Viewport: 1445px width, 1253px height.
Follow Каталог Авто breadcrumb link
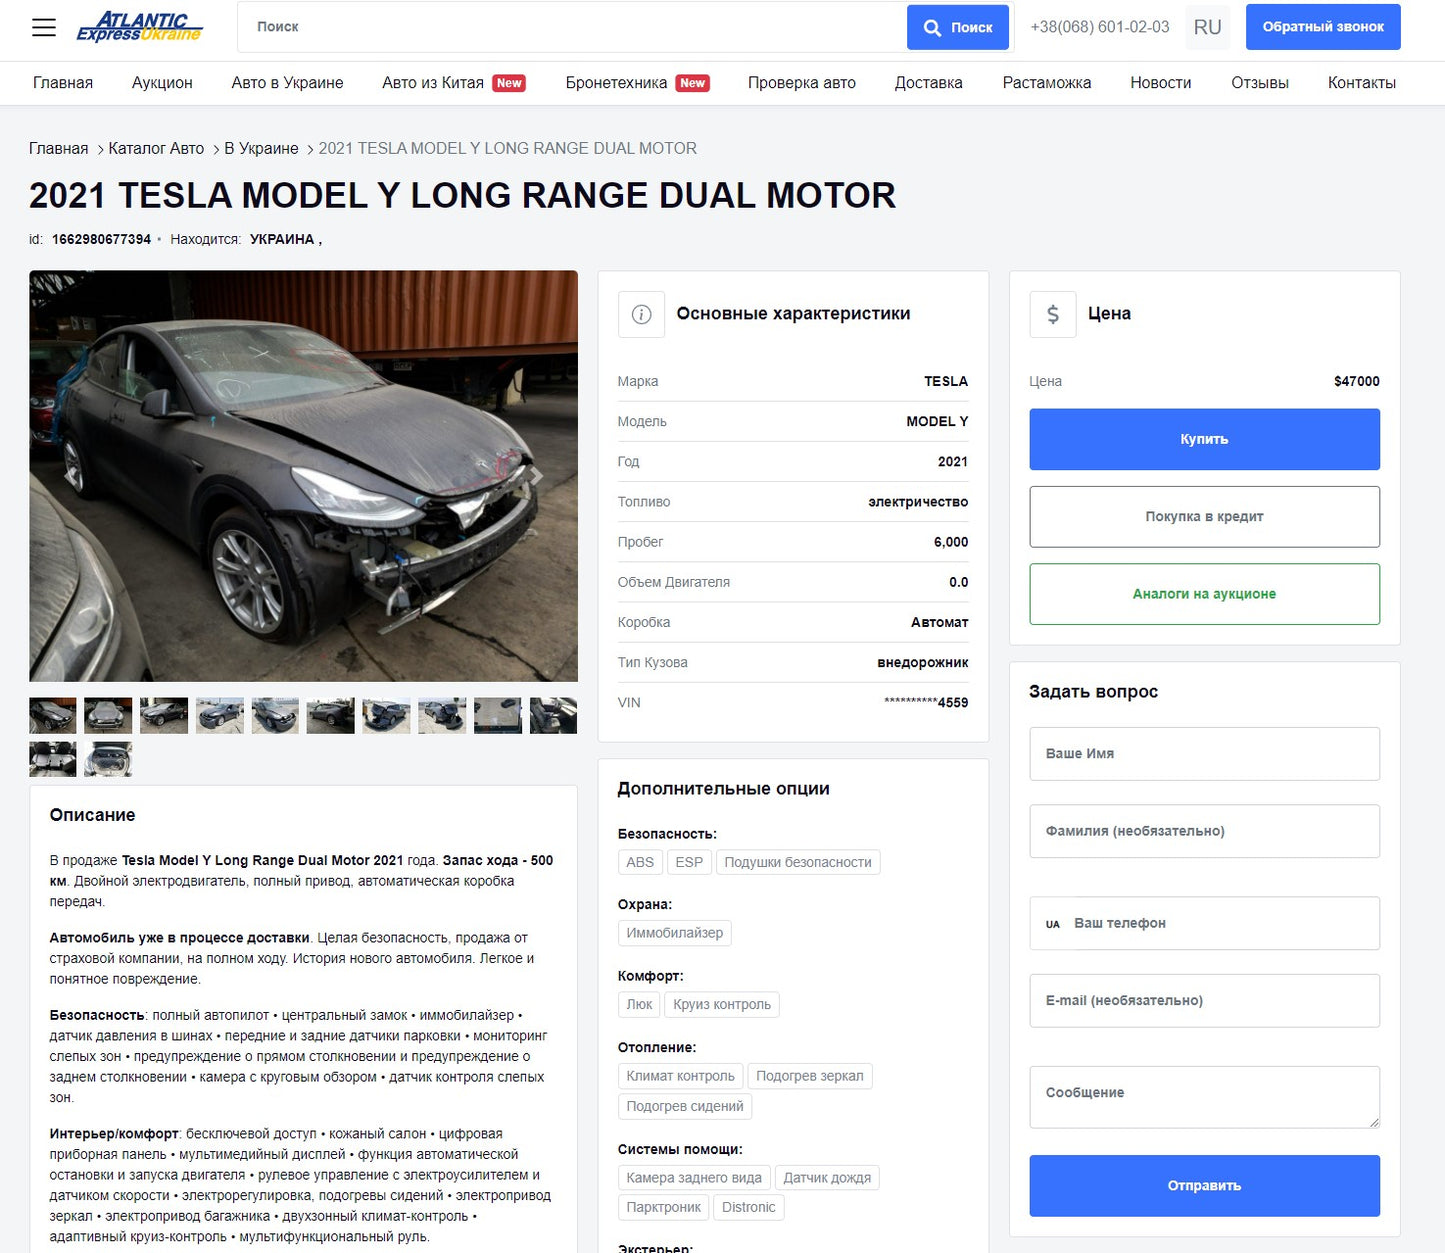pyautogui.click(x=156, y=148)
